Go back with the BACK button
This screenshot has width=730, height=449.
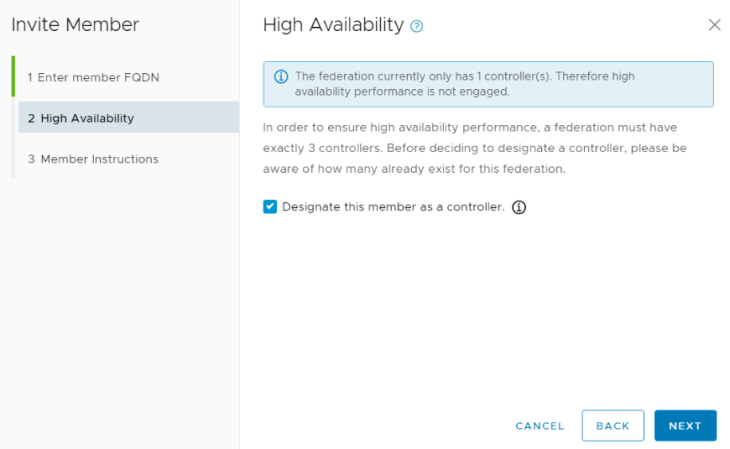(x=613, y=426)
